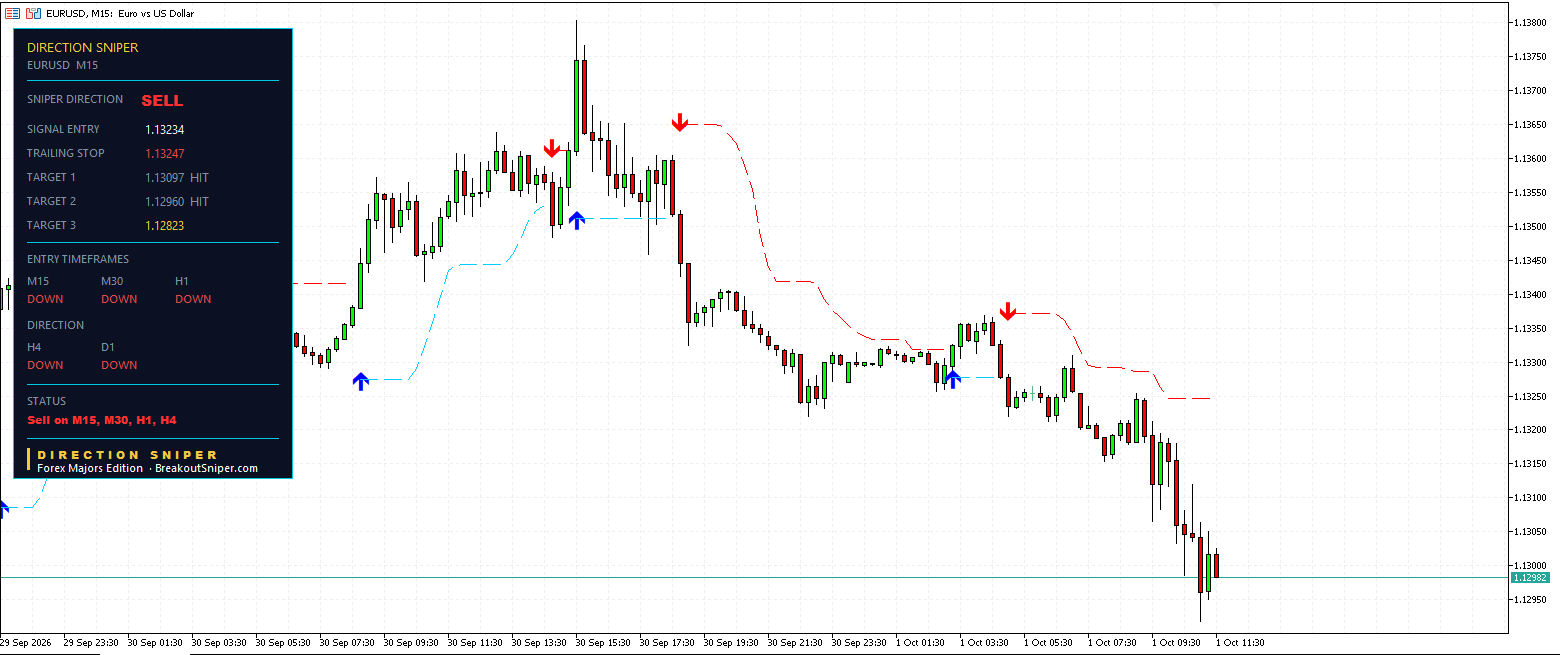The height and width of the screenshot is (655, 1560).
Task: Click price axis label 1.13000
Action: coord(1530,565)
